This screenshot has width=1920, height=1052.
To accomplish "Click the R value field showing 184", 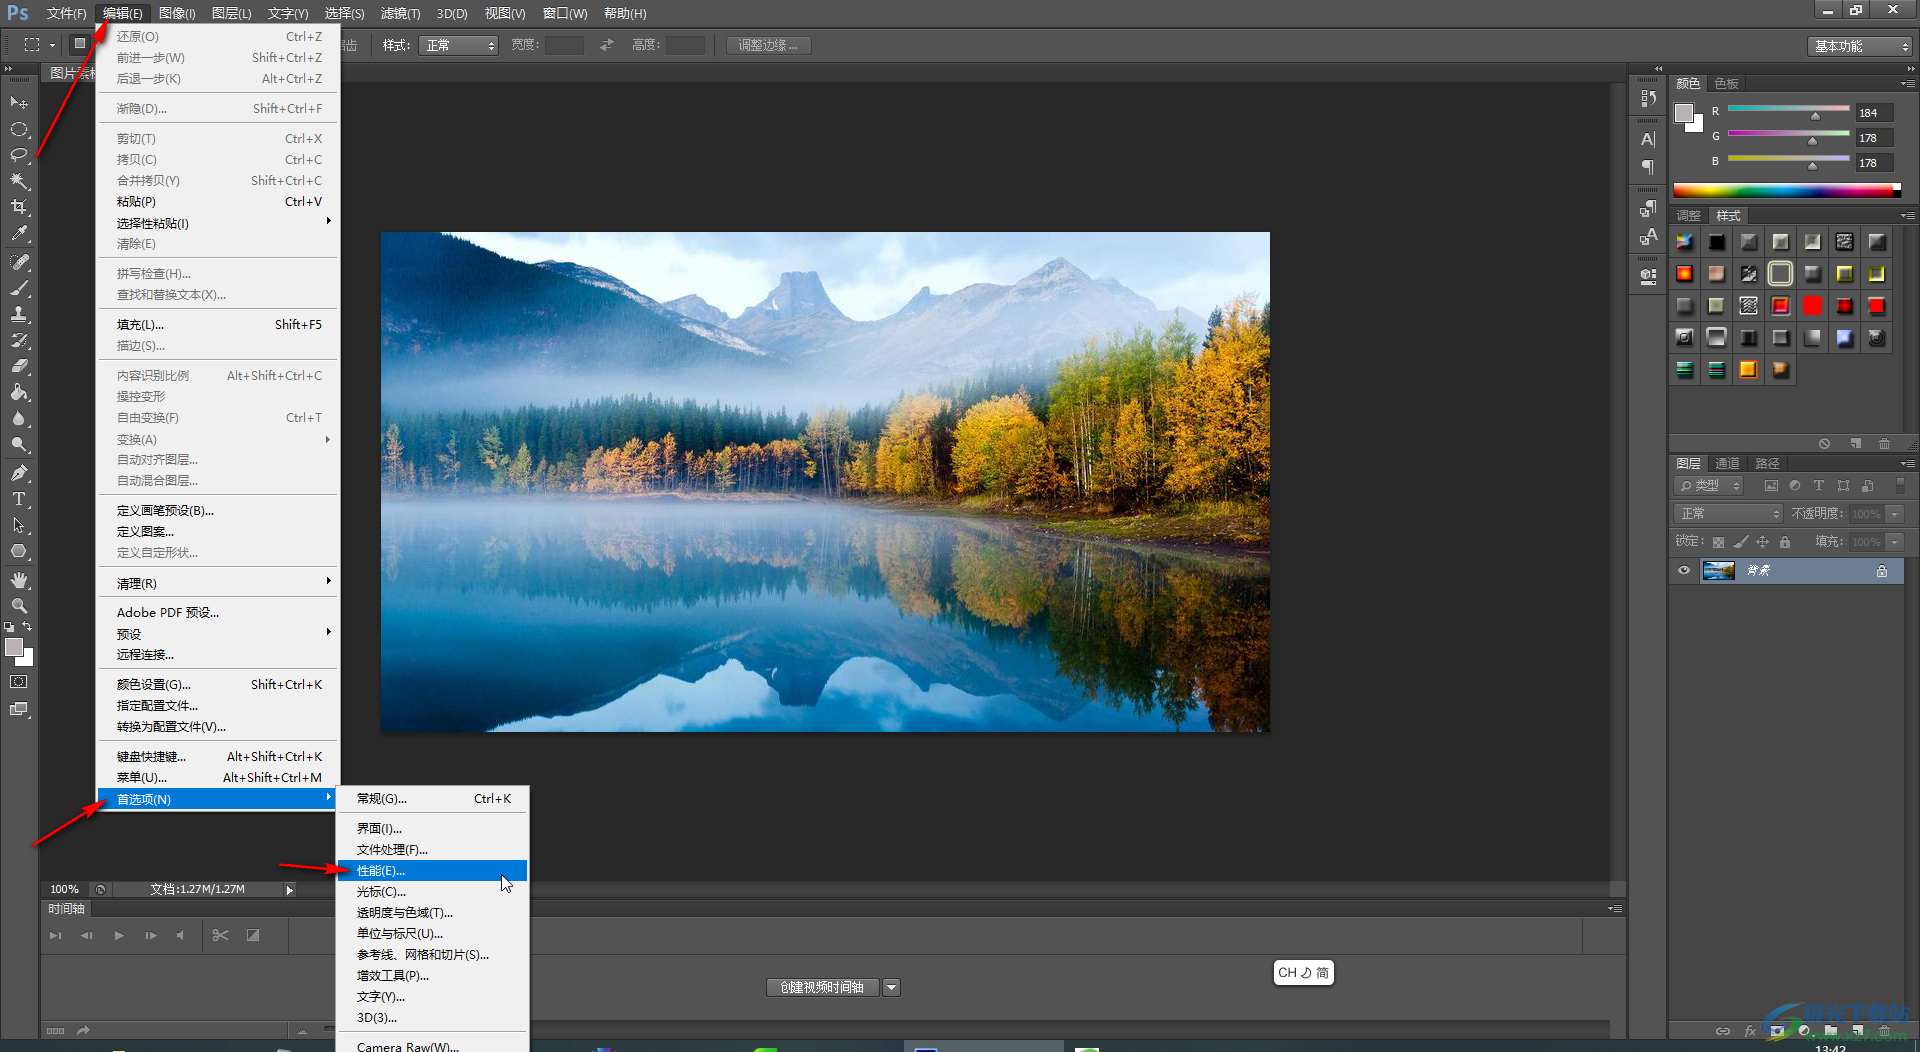I will point(1874,113).
